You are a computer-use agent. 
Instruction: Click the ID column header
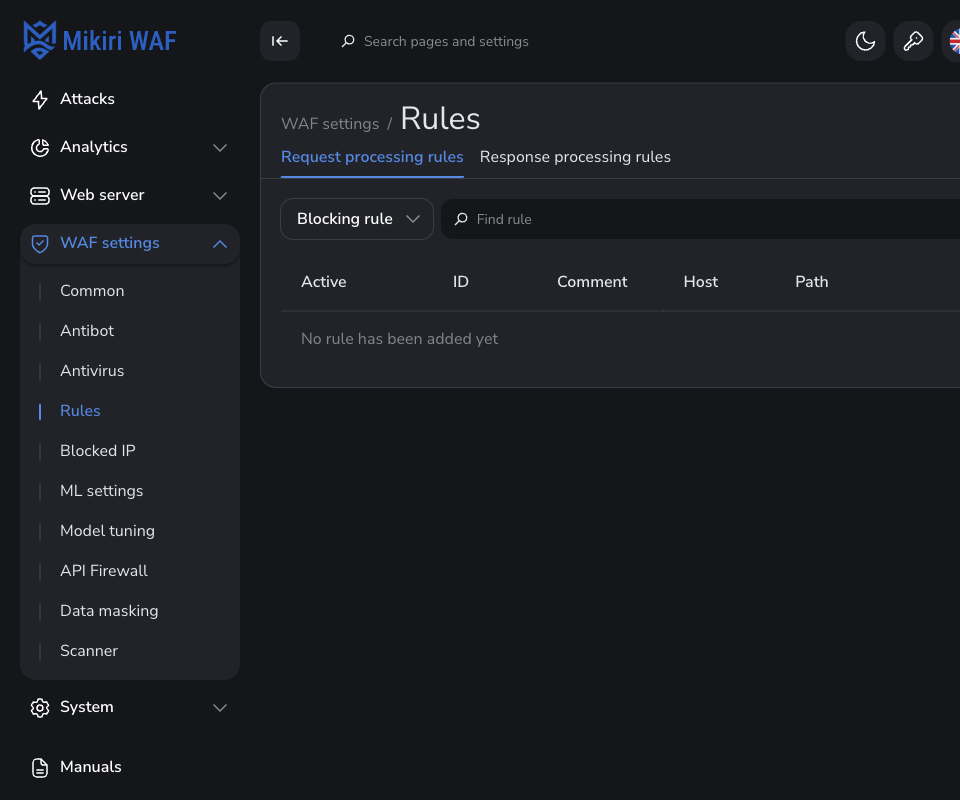click(460, 282)
